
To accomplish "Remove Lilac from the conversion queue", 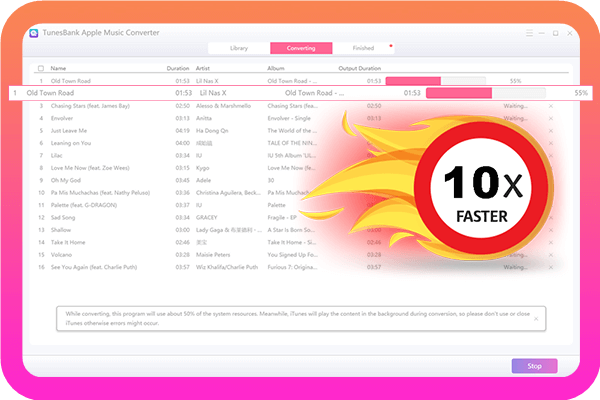I will pyautogui.click(x=551, y=156).
